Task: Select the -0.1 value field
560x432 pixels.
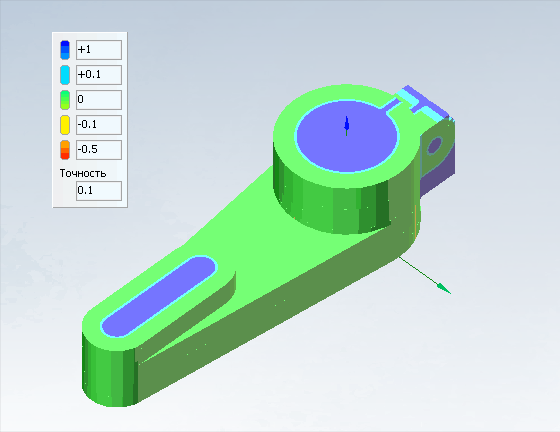Action: 99,125
